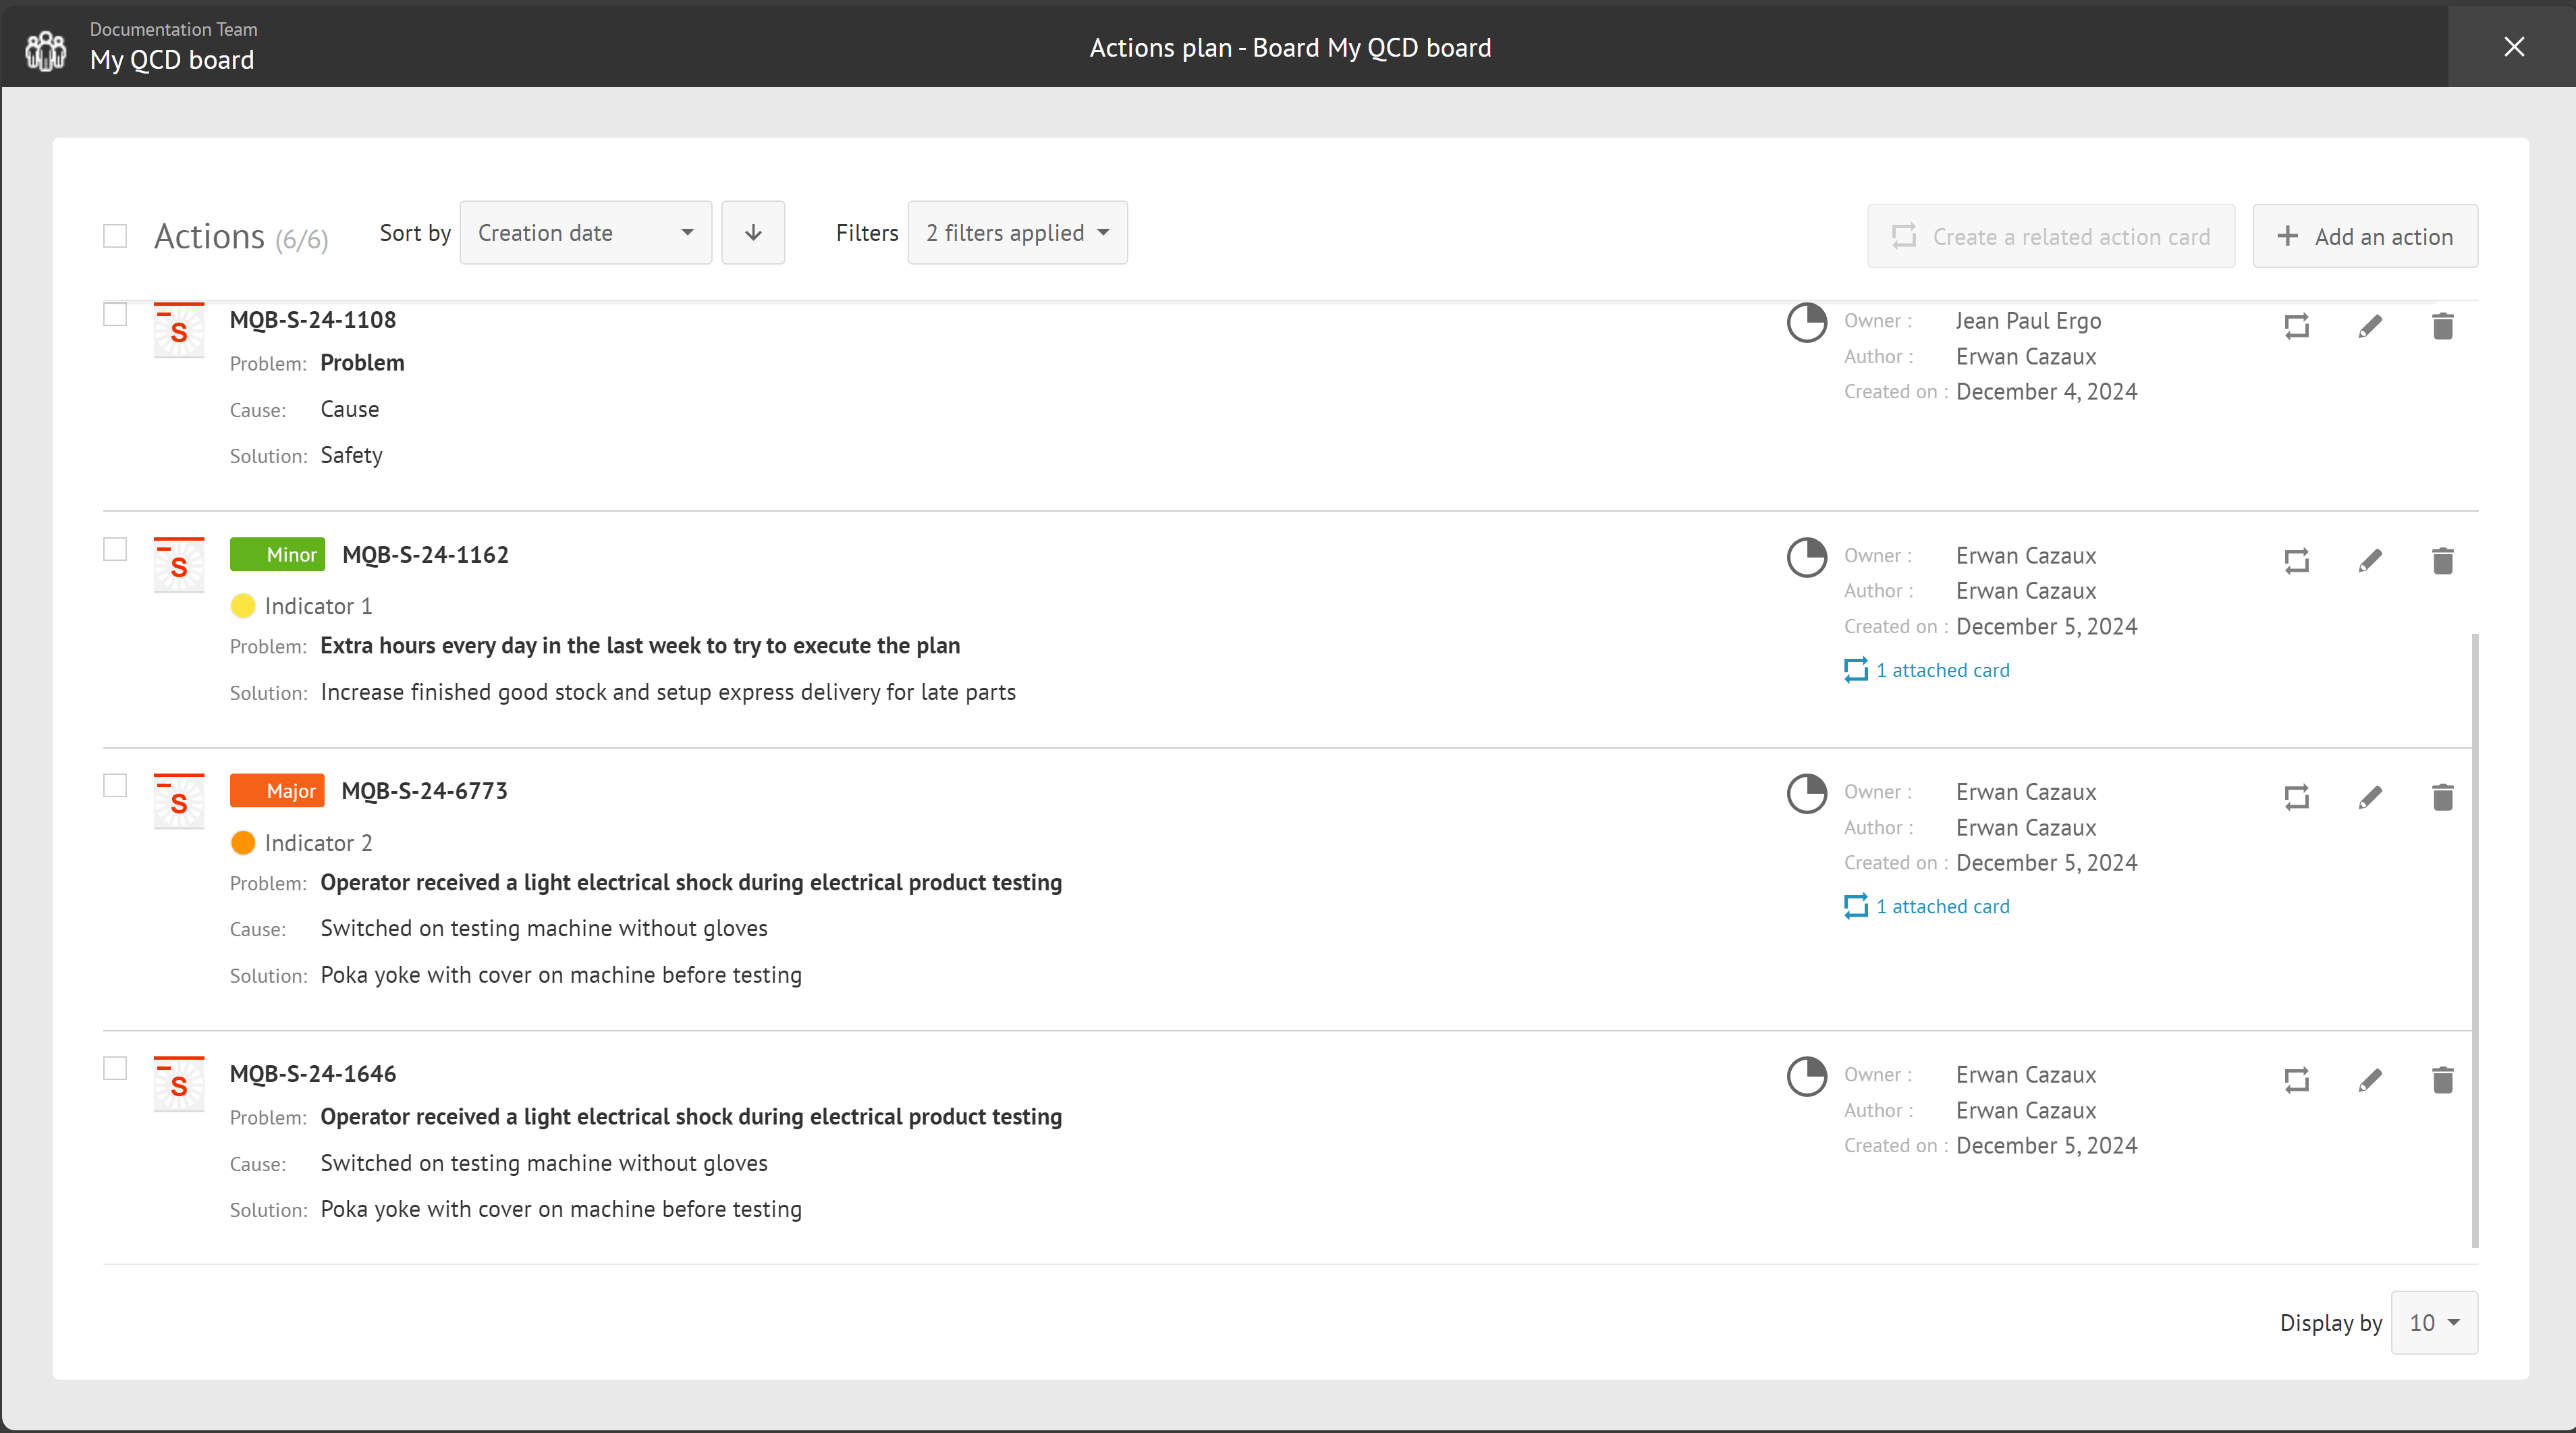Check the box for action MQB-S-24-1646
This screenshot has width=2576, height=1433.
coord(115,1069)
